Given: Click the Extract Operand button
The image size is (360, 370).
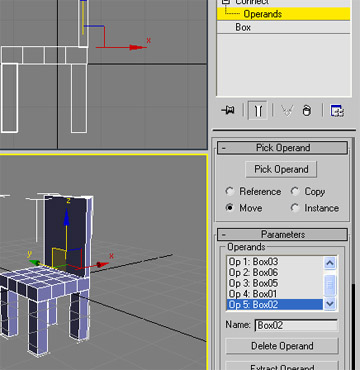Looking at the screenshot, I should pos(282,366).
